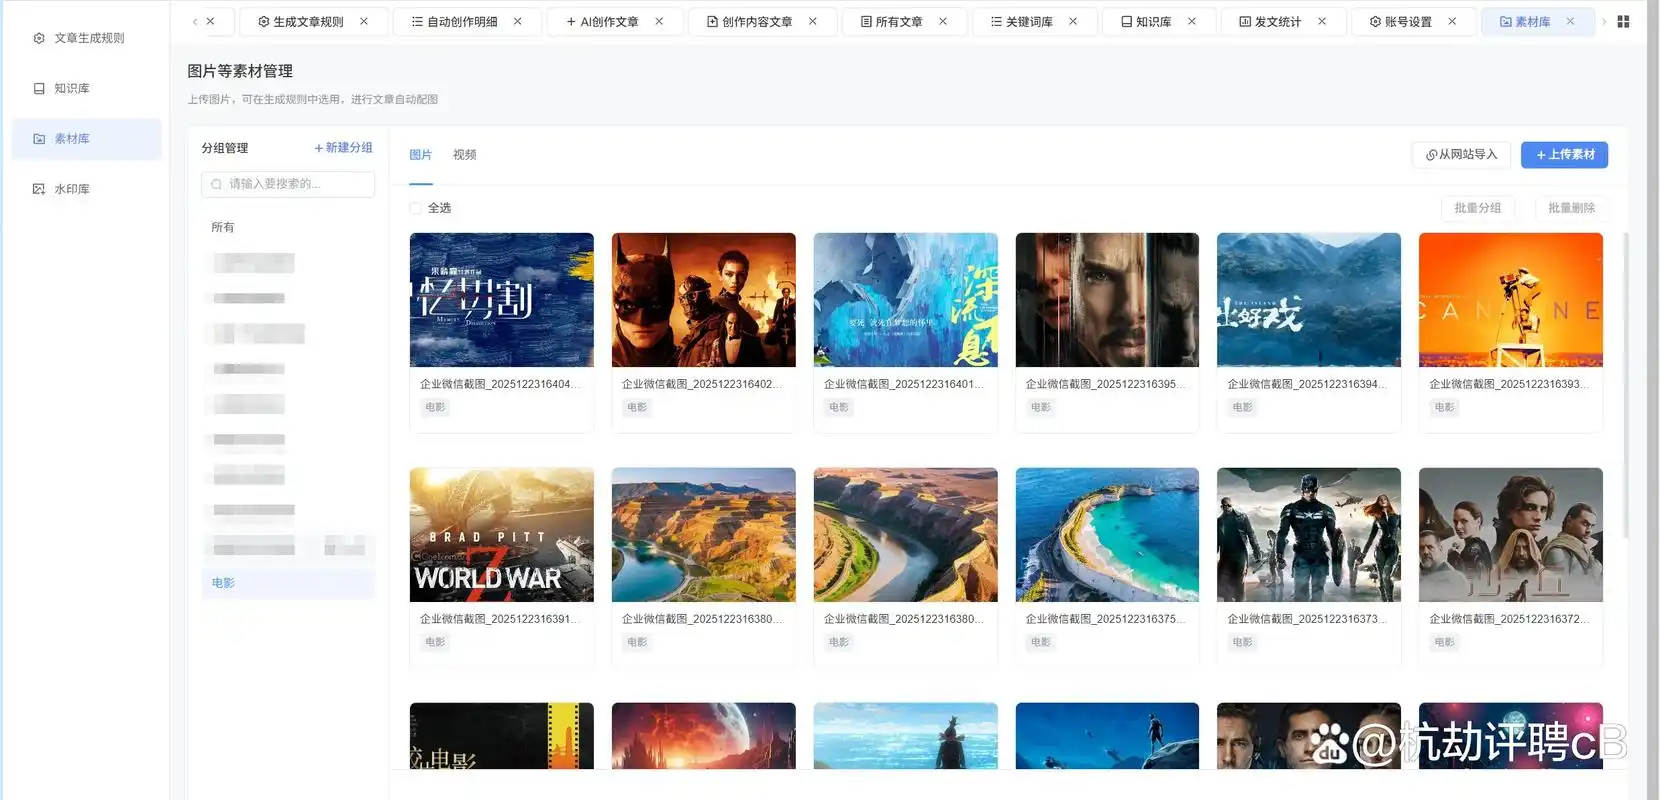Click the image grid vertical scrollbar
The image size is (1660, 800).
tap(1625, 385)
